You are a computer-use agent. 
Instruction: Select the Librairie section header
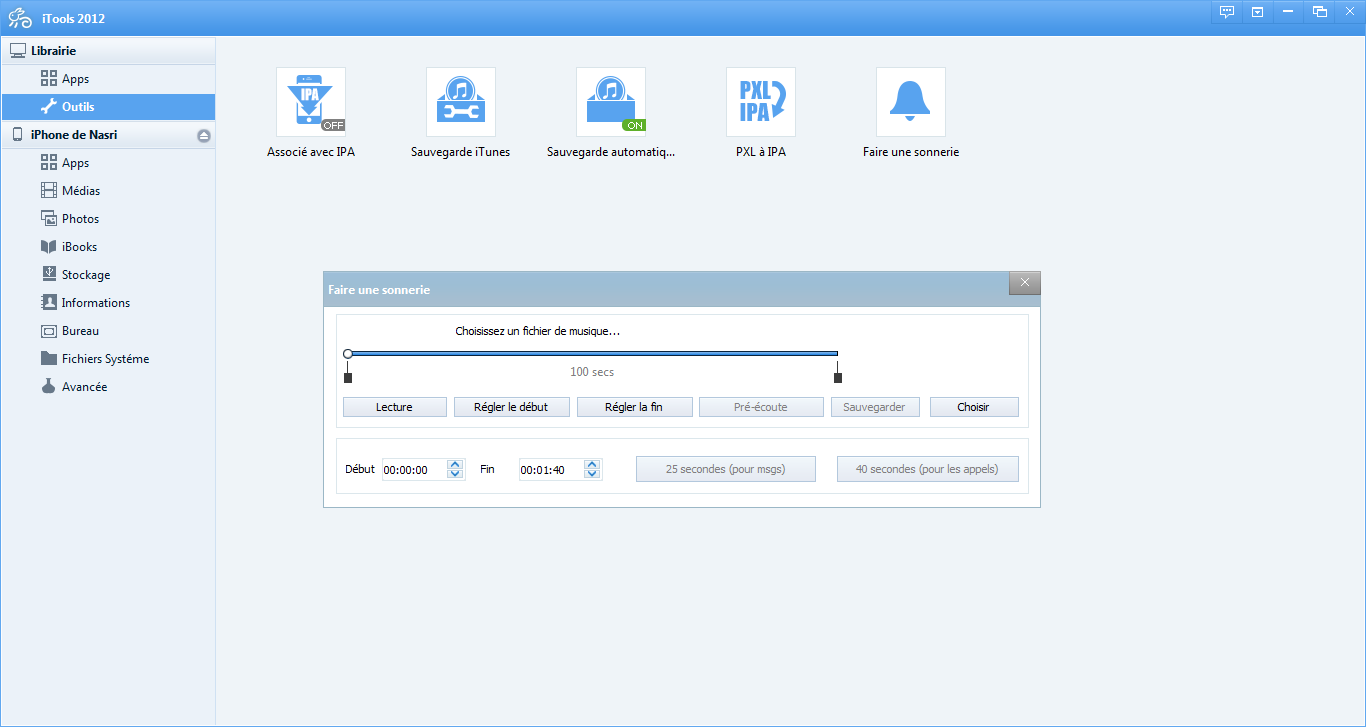coord(108,51)
